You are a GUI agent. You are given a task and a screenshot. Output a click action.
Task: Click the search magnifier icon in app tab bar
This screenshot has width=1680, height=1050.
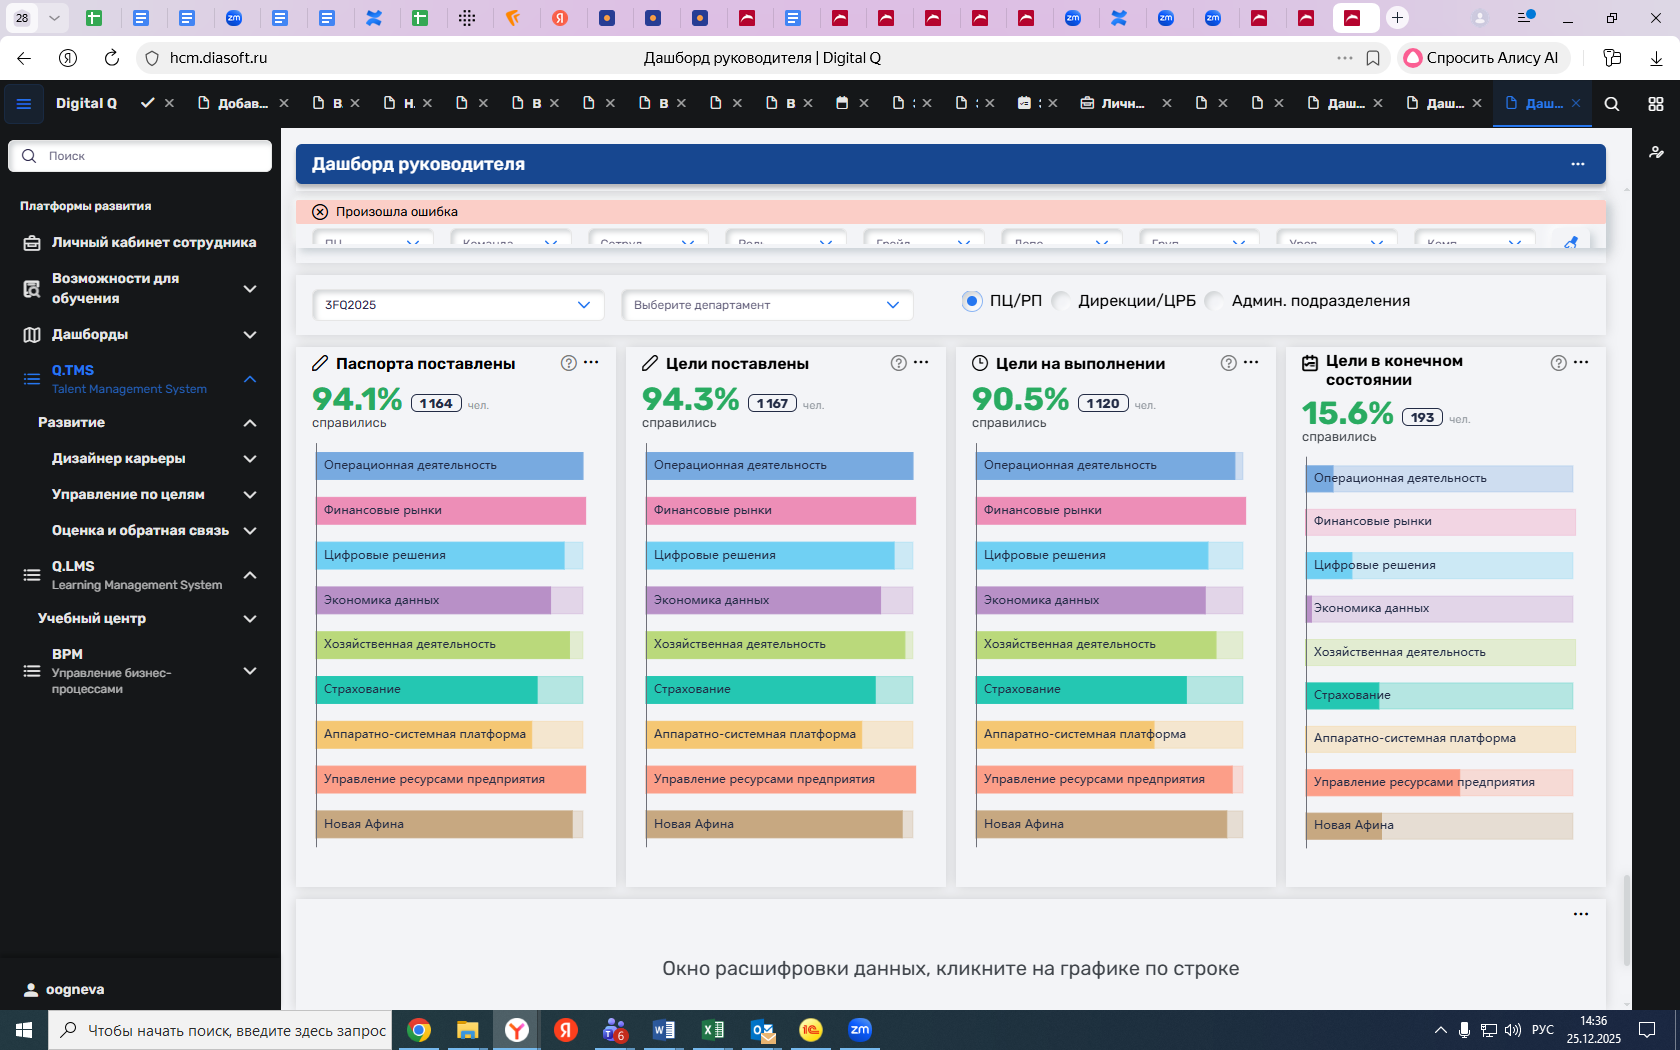[1611, 104]
